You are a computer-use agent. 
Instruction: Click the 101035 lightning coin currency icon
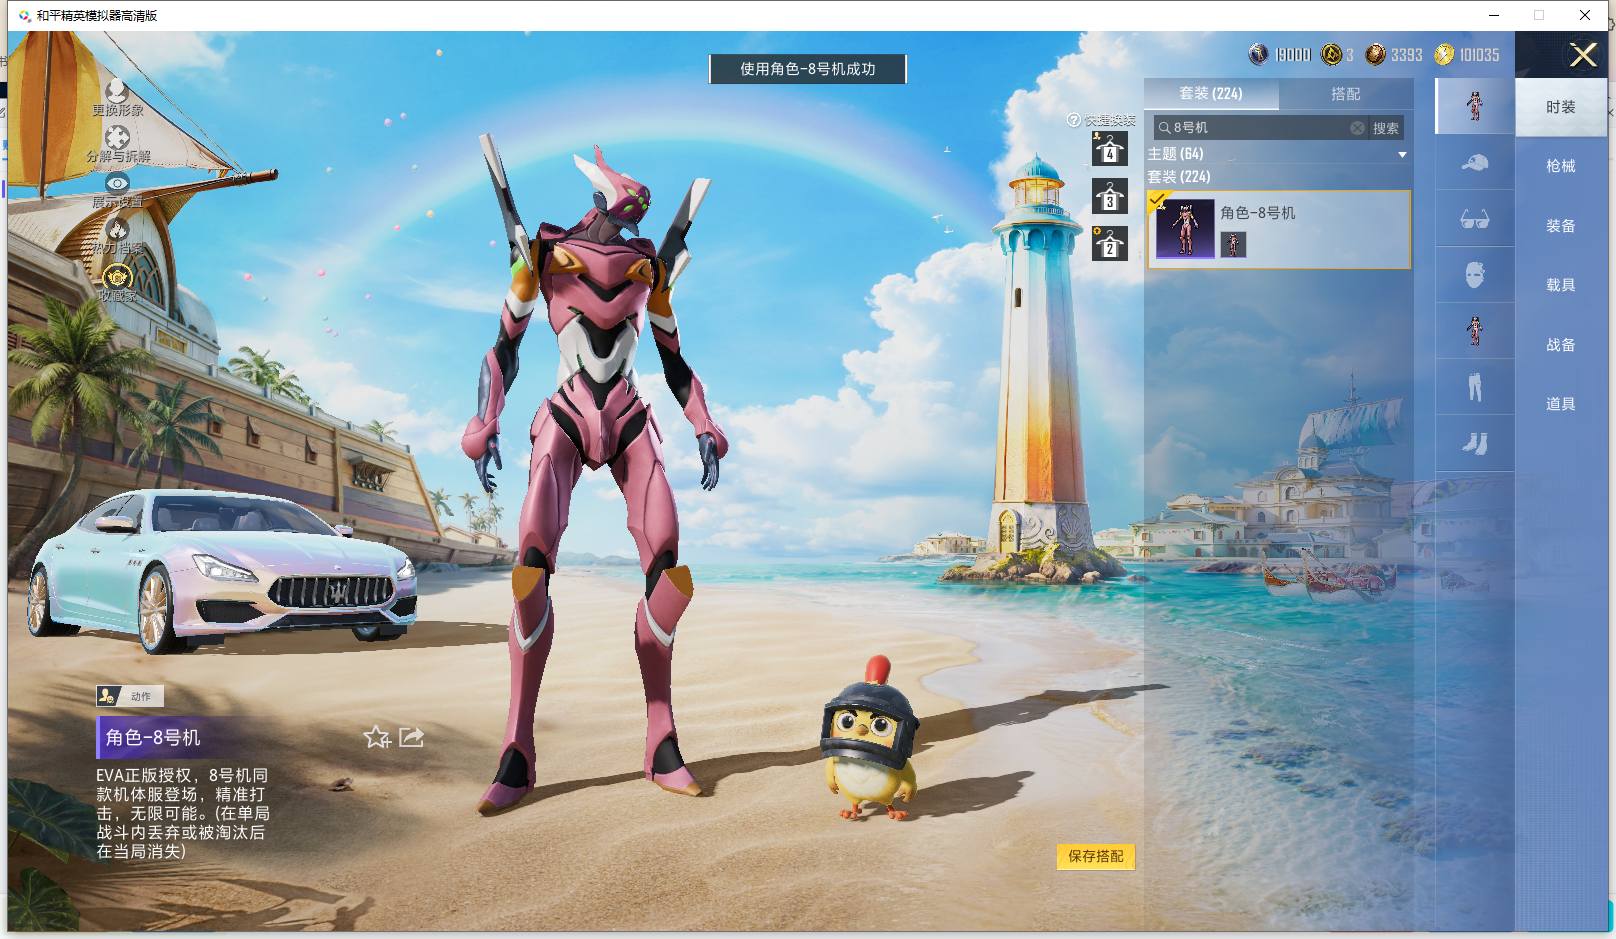[1444, 54]
